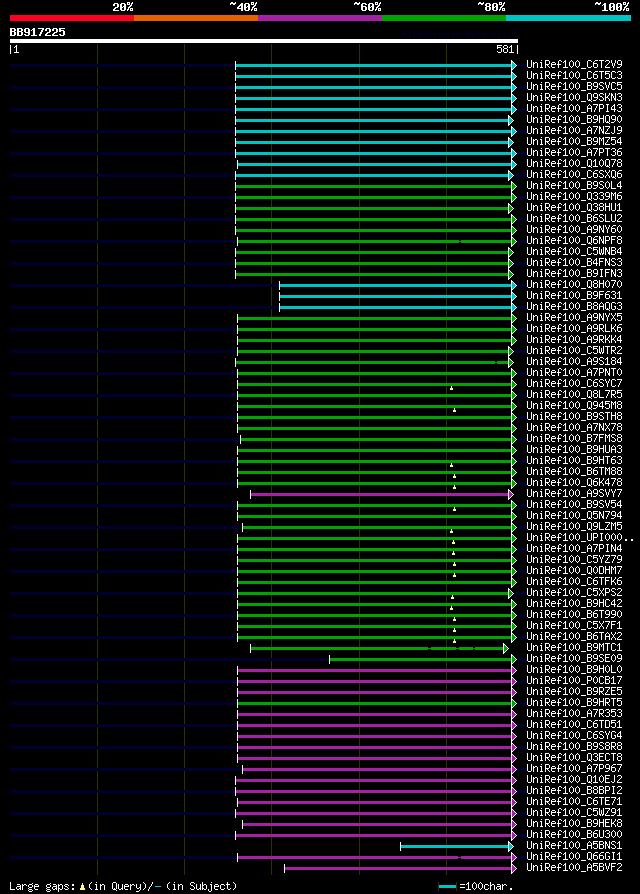The image size is (640, 894).
Task: Click UniRef100_Q10EJ2 hit label
Action: pos(574,780)
